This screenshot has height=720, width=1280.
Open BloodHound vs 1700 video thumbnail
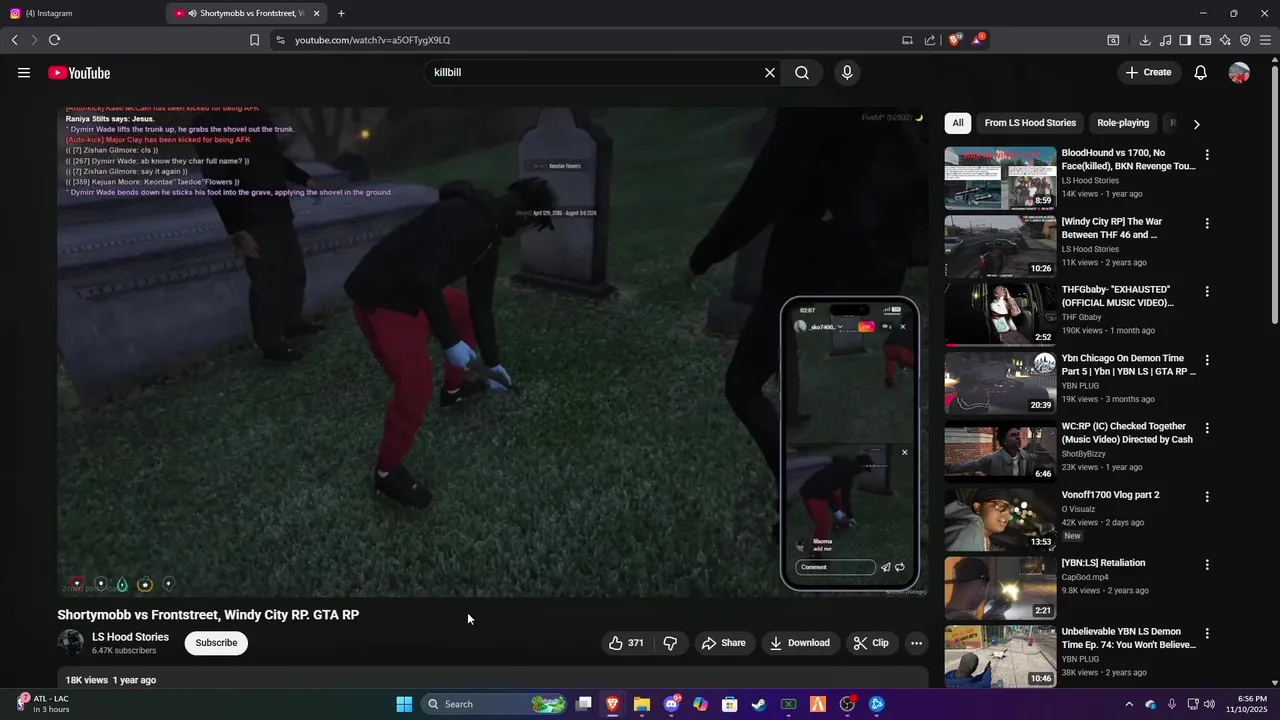click(1000, 178)
